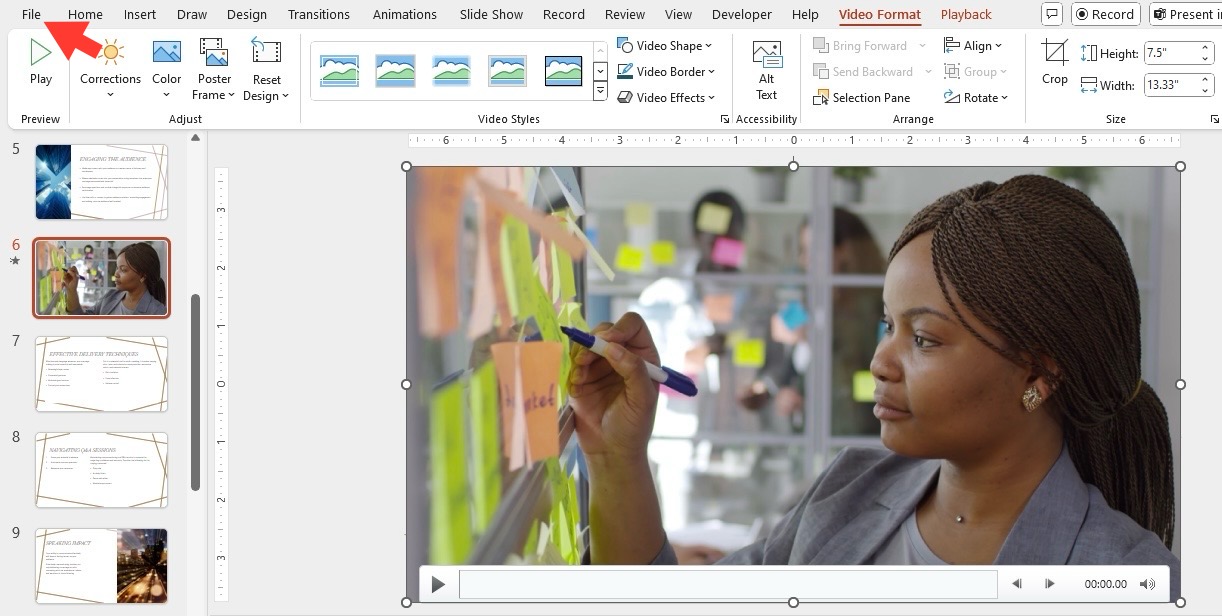Open the Developer tab

pyautogui.click(x=741, y=14)
